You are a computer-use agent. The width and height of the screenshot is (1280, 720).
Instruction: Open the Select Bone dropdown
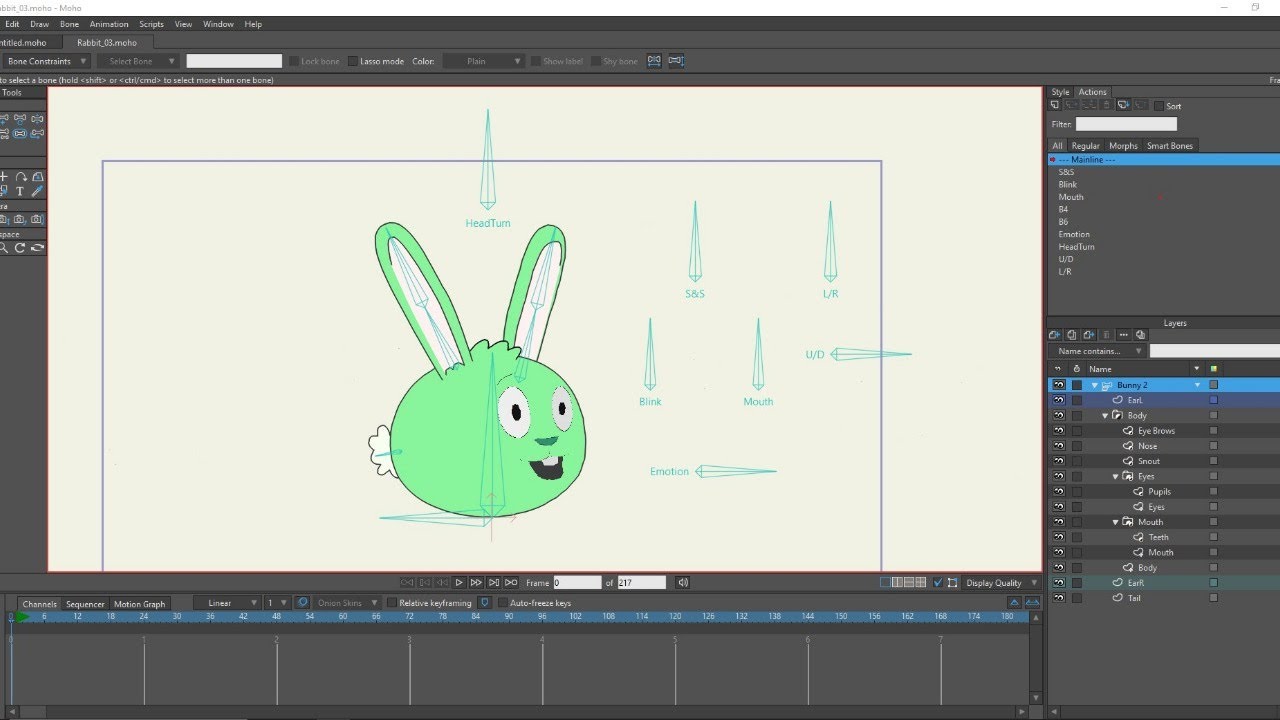click(138, 61)
